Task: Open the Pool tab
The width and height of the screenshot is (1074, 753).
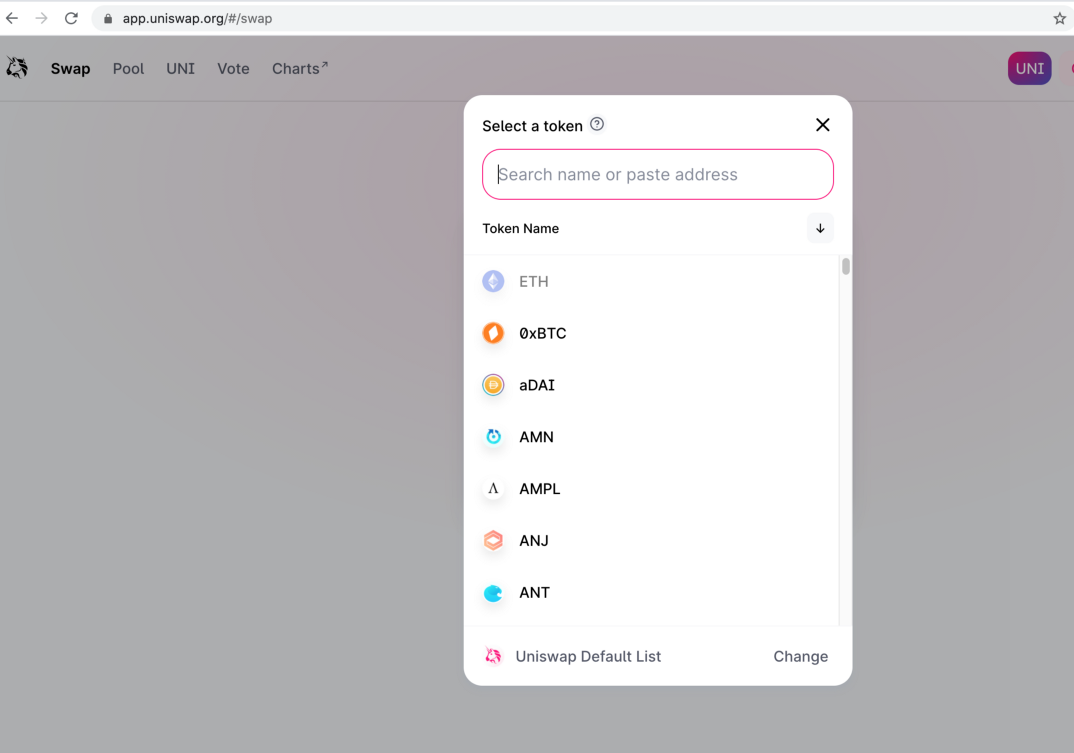Action: click(128, 69)
